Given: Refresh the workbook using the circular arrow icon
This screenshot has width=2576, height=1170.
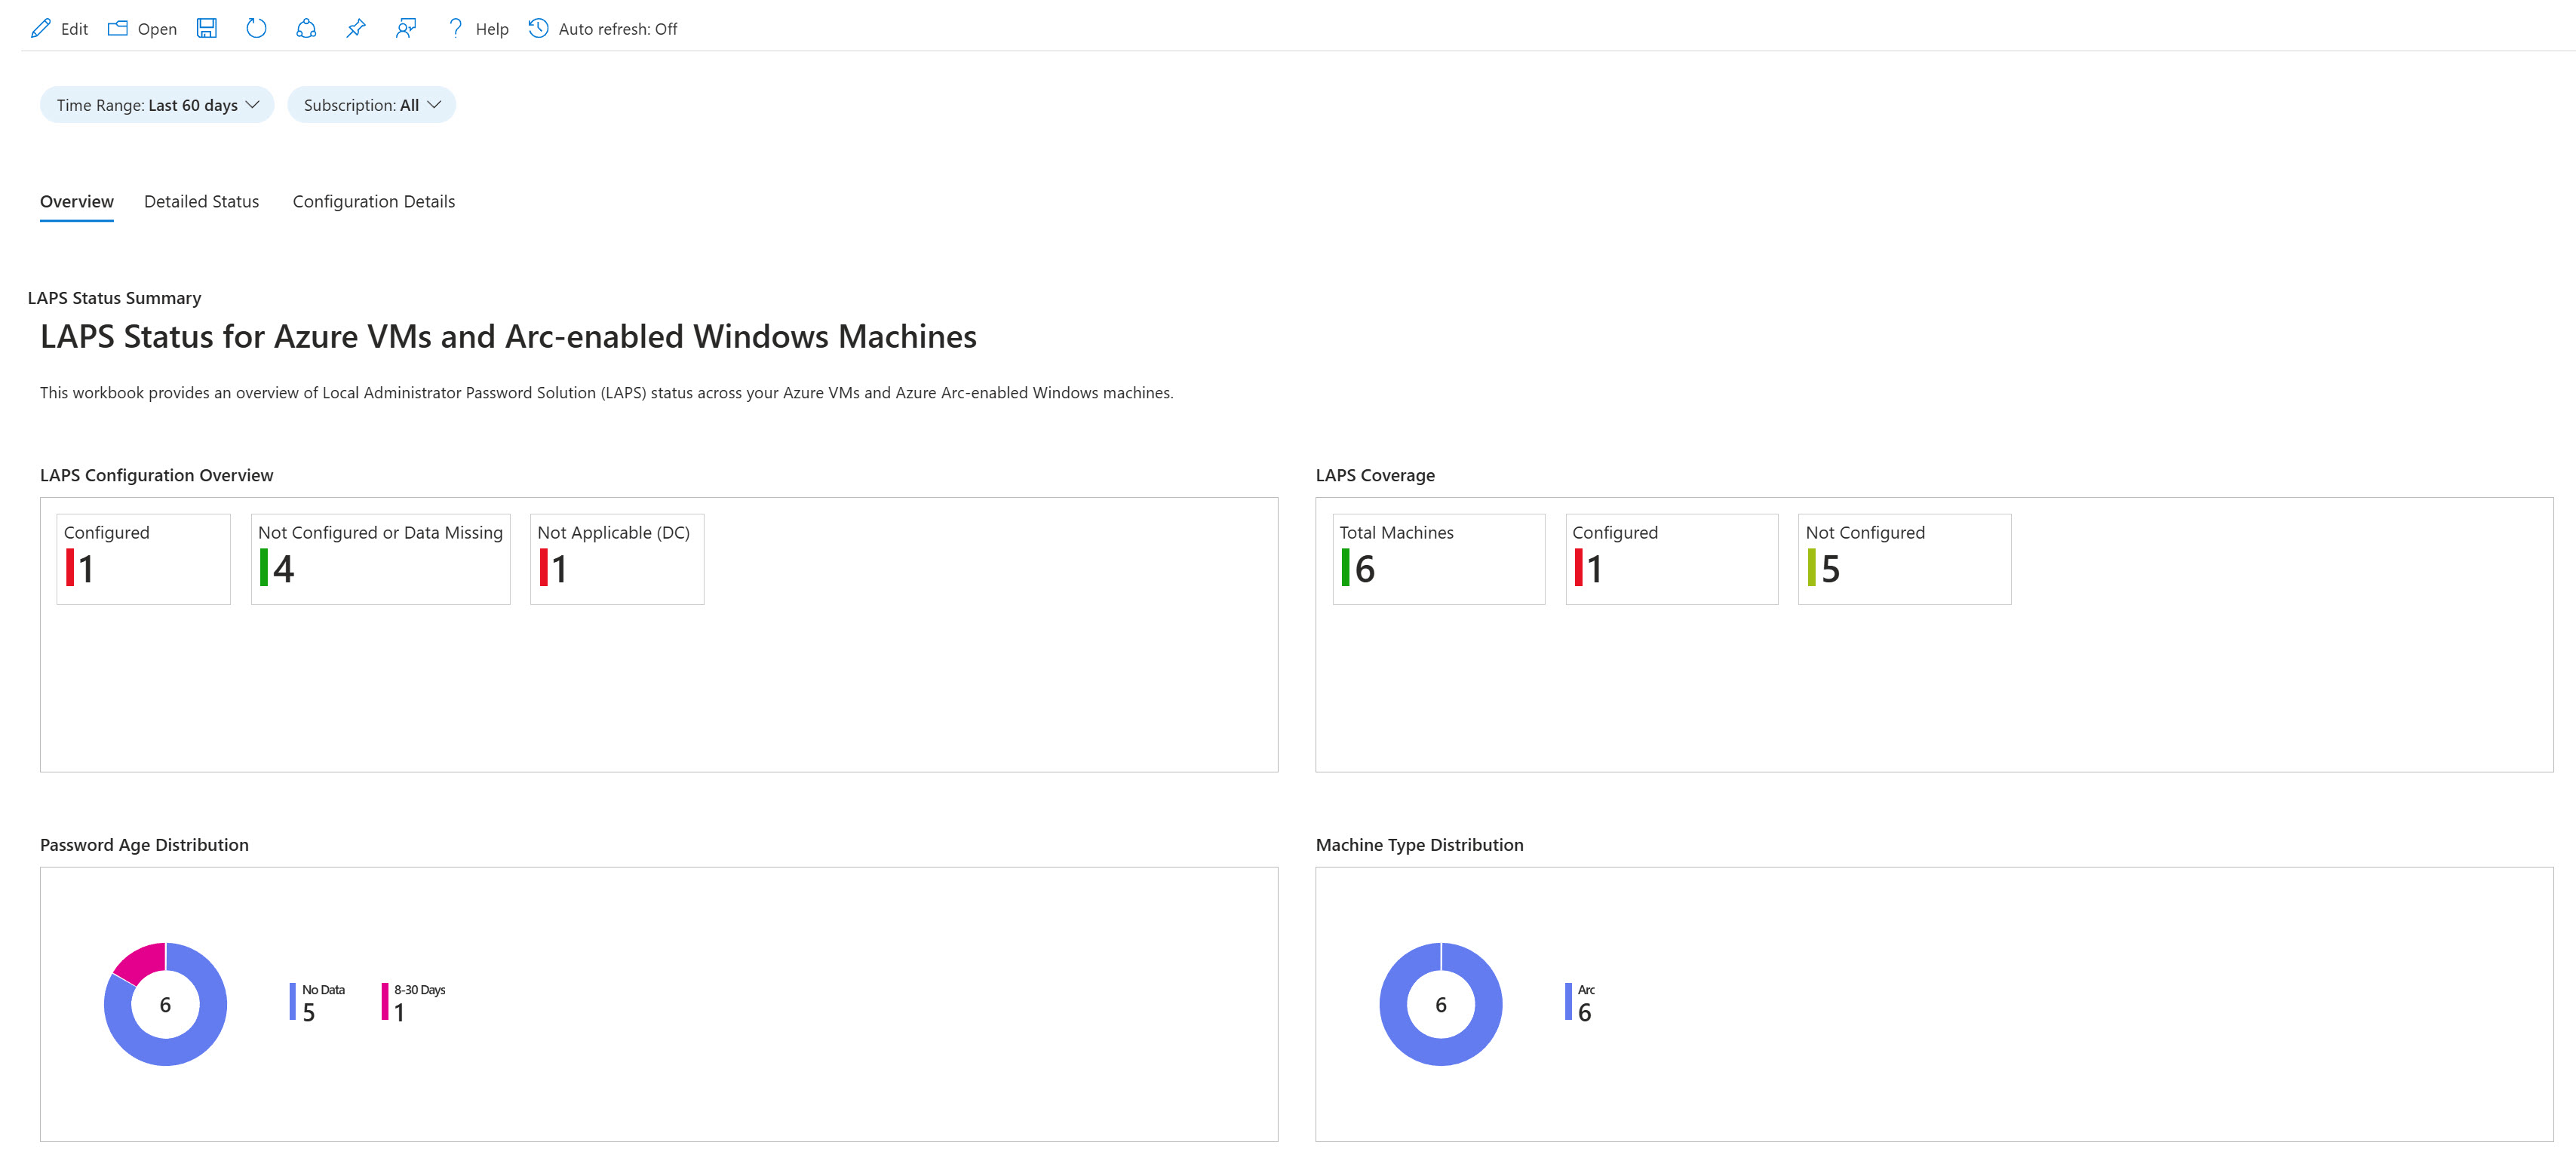Looking at the screenshot, I should click(x=256, y=29).
